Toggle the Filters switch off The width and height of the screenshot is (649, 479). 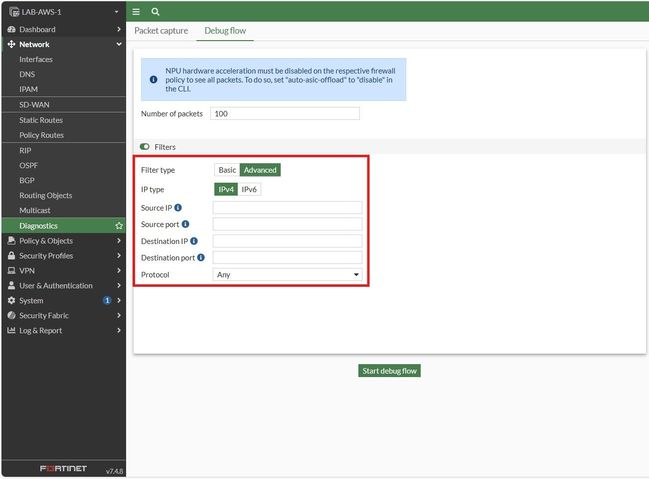144,147
